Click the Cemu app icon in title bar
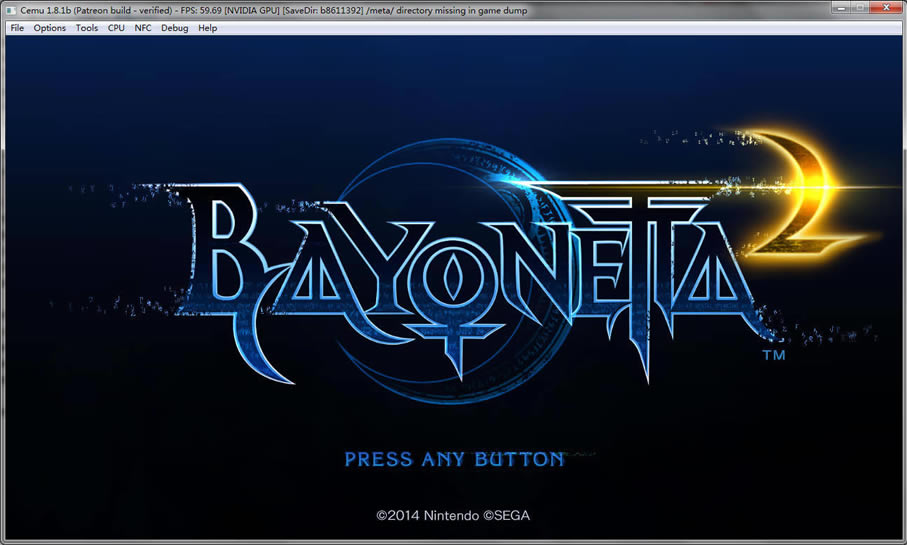 11,10
